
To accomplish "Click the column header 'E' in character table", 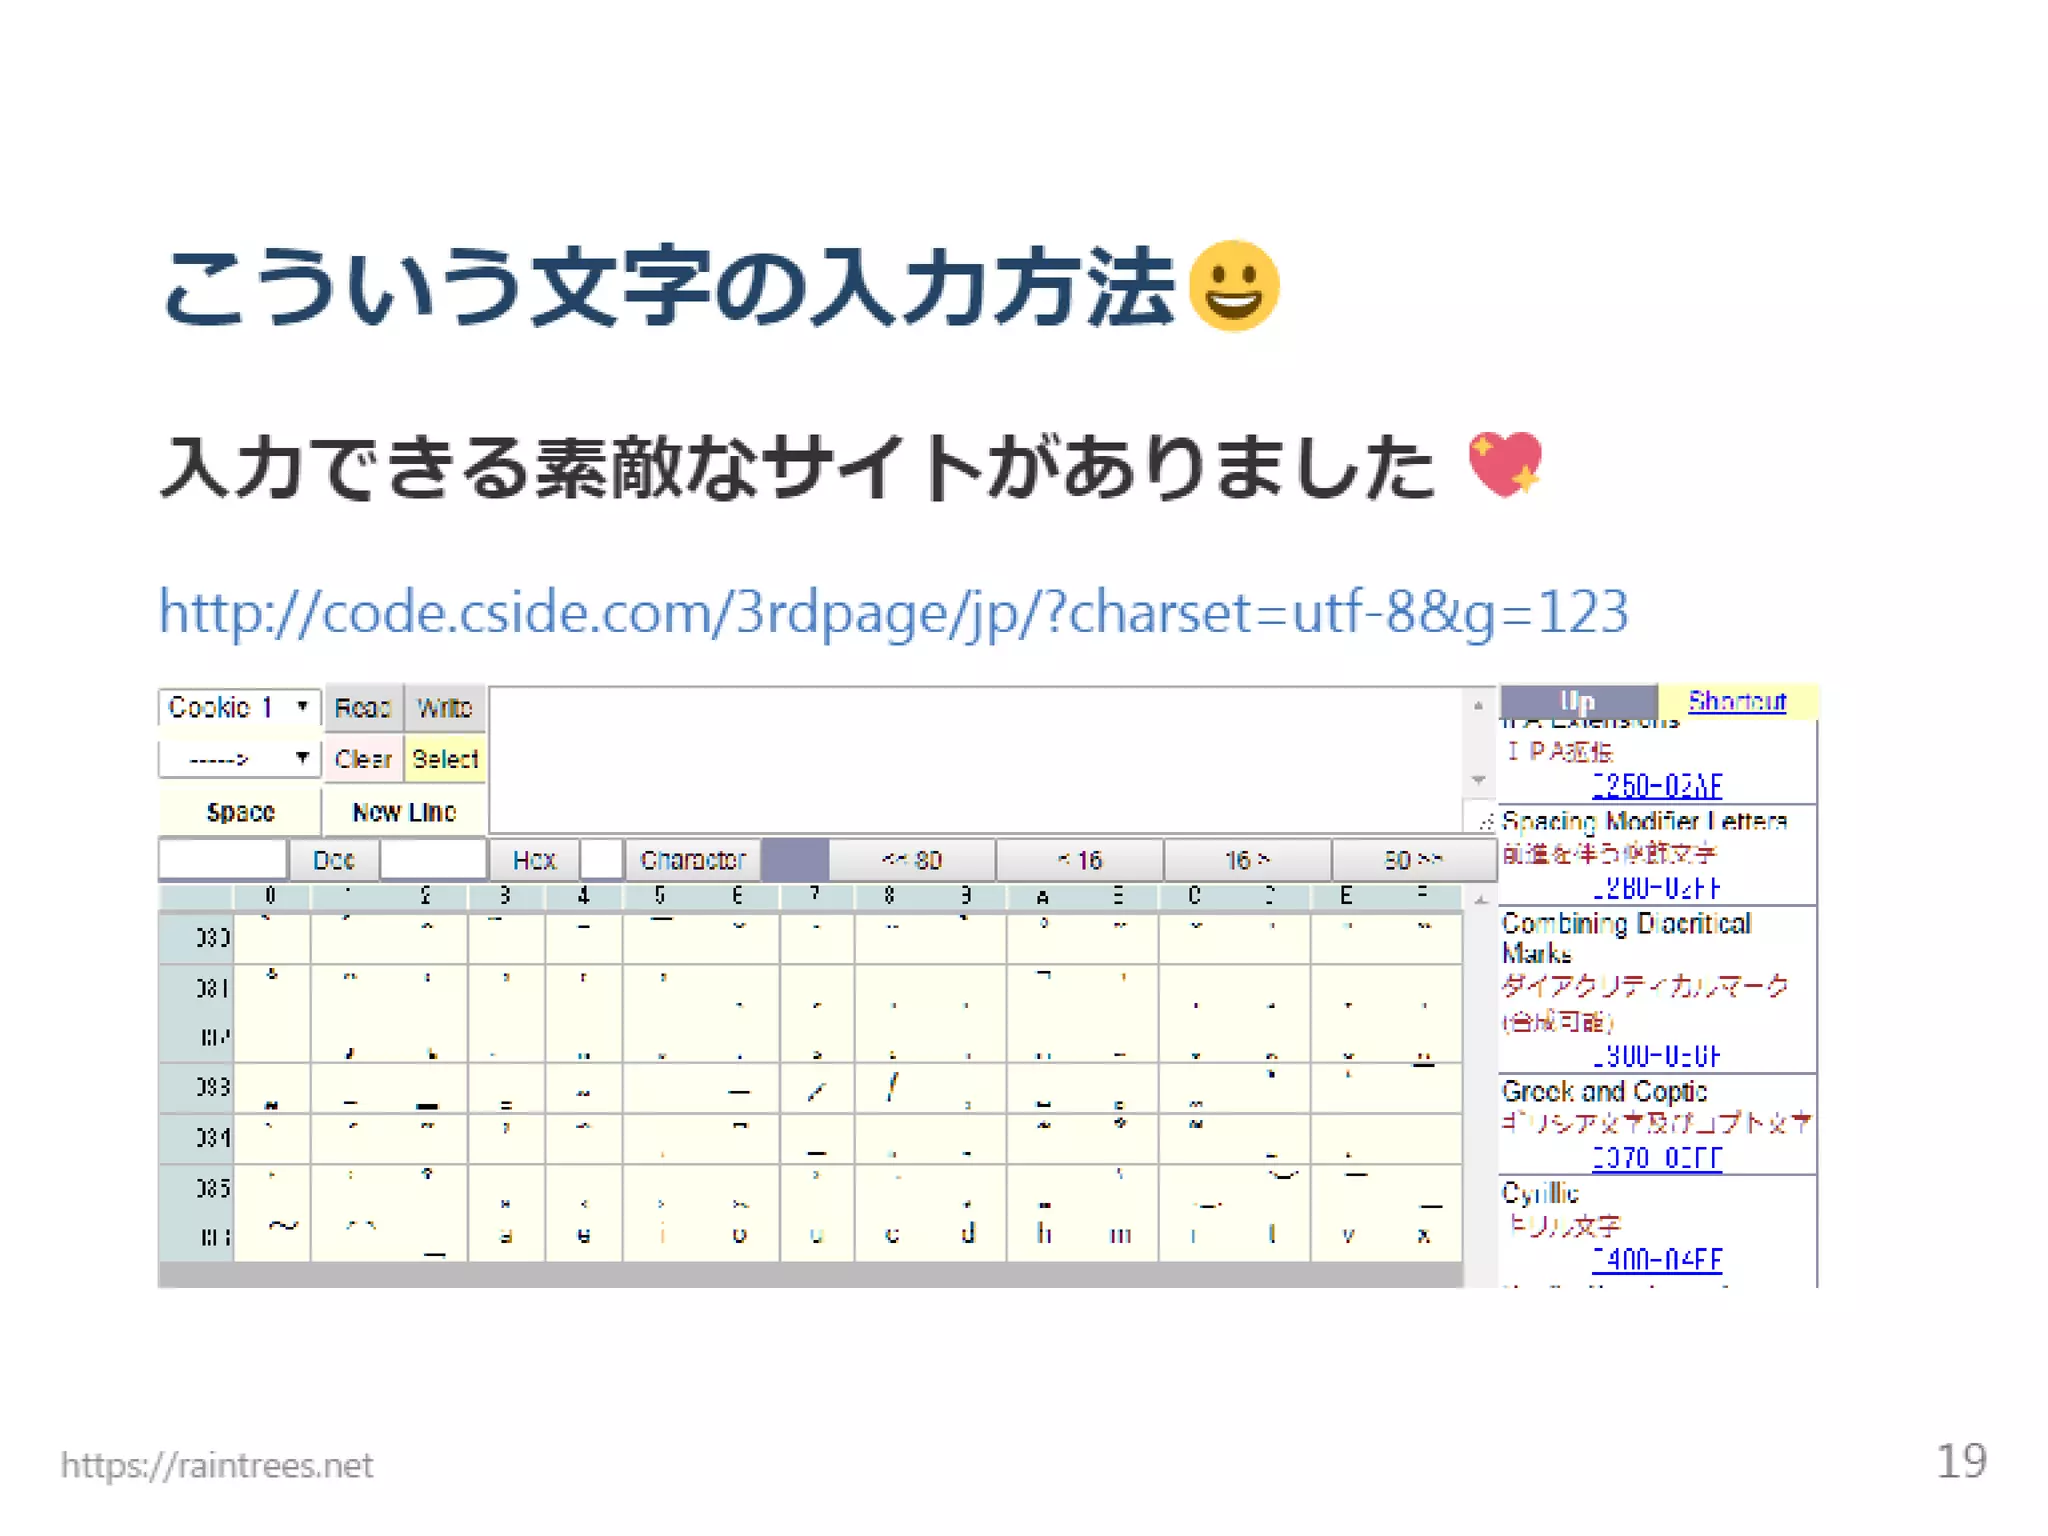I will (x=1347, y=895).
